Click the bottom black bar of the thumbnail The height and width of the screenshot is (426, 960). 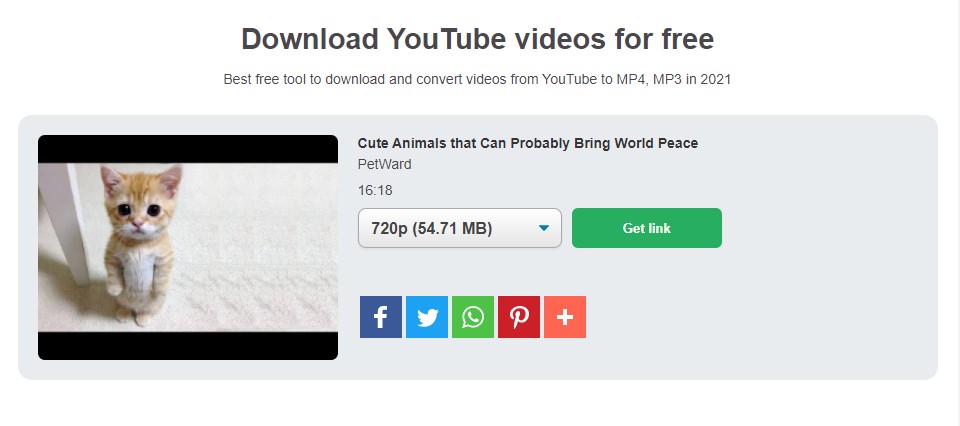click(x=188, y=346)
